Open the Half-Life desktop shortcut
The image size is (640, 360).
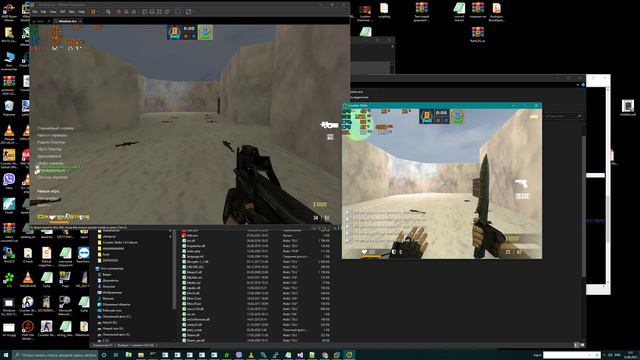click(x=27, y=330)
